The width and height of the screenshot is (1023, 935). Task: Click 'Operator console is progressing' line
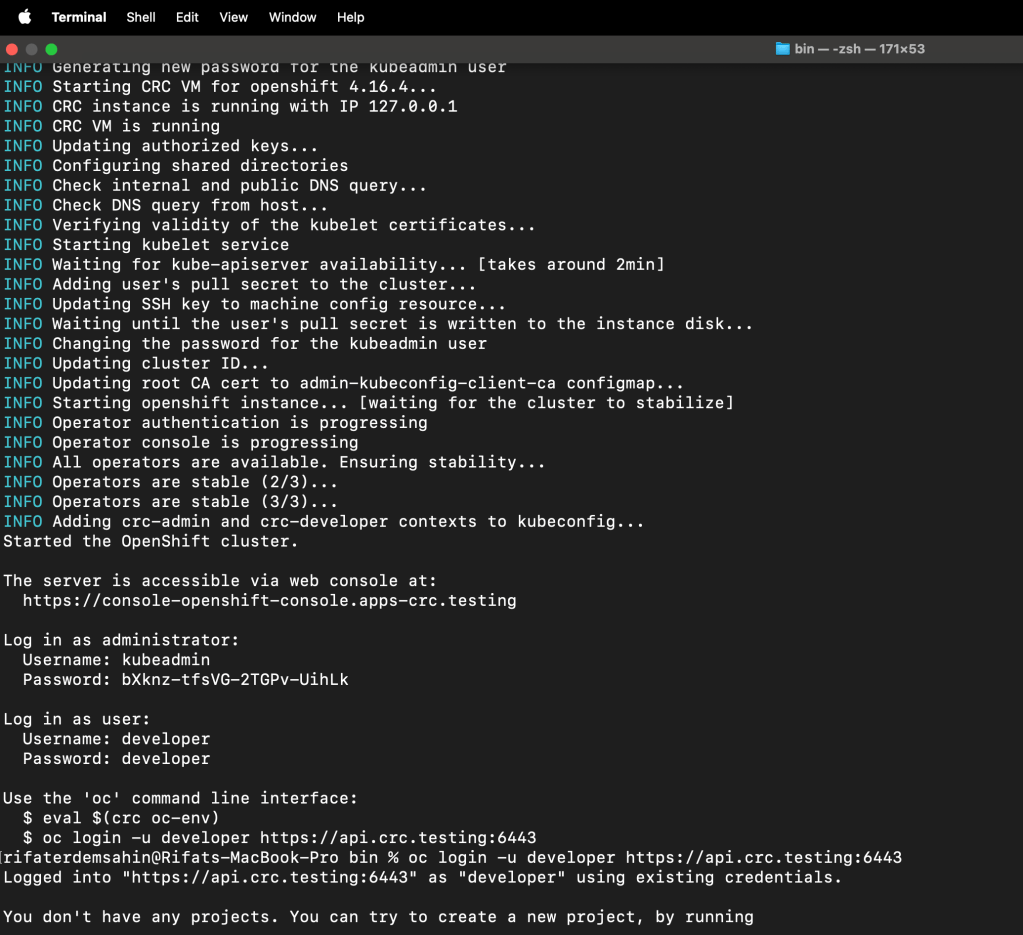(x=181, y=442)
